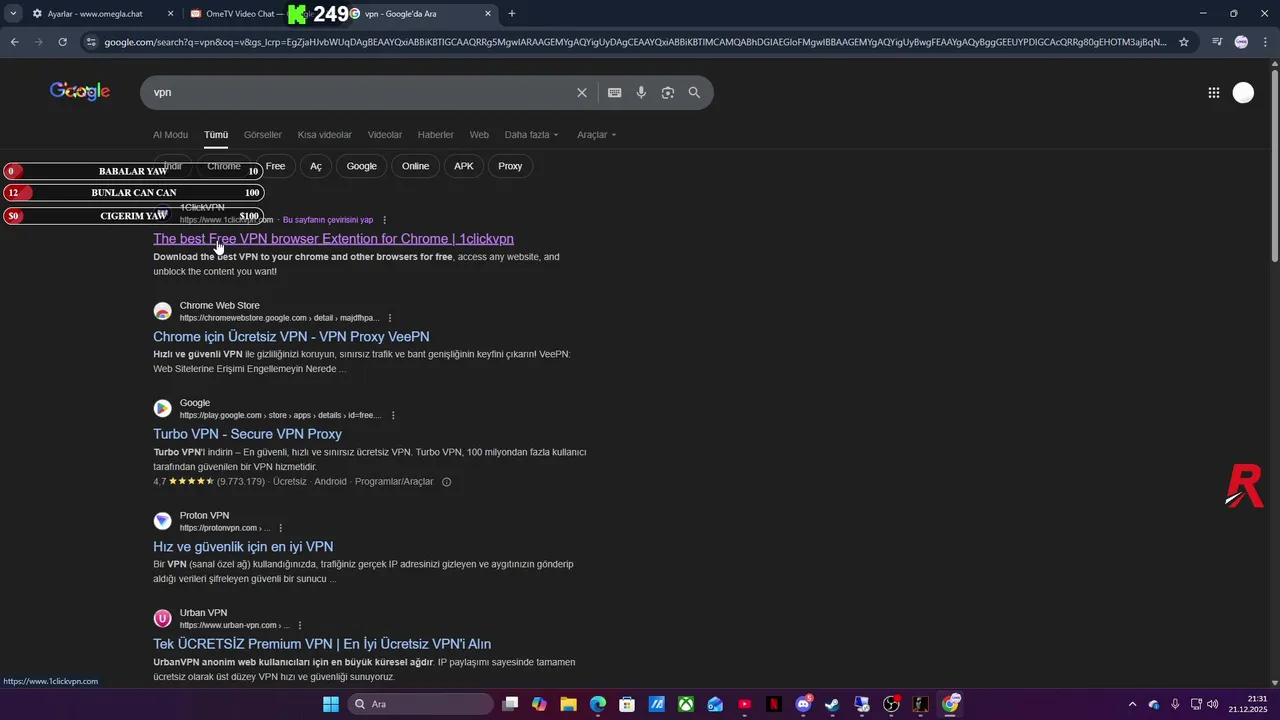
Task: Open the VeePN Chrome Web Store result
Action: click(291, 337)
